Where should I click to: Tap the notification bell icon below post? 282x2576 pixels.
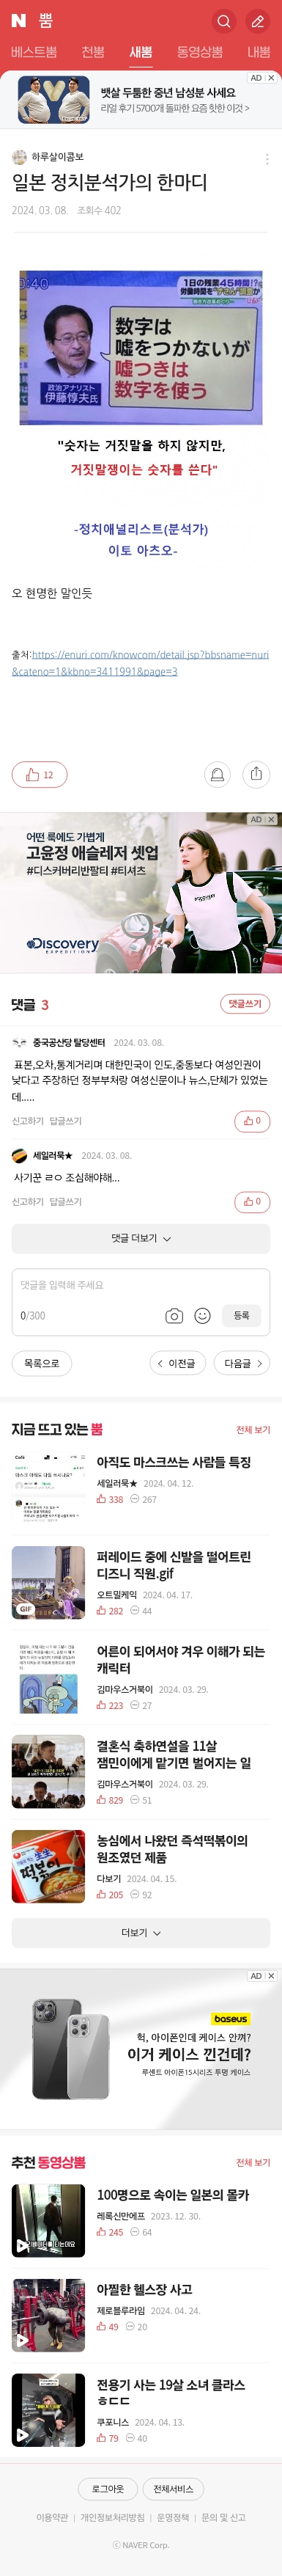[217, 774]
